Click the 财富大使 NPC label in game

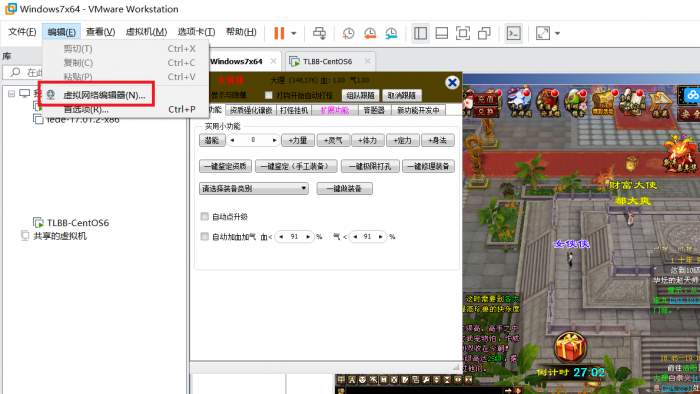click(x=633, y=185)
